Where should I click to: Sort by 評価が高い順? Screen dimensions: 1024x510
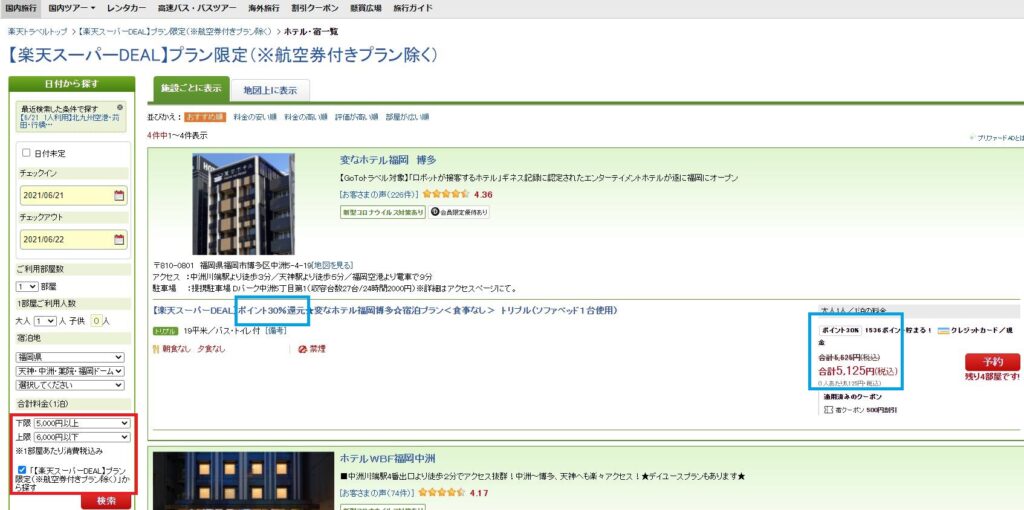[x=357, y=118]
